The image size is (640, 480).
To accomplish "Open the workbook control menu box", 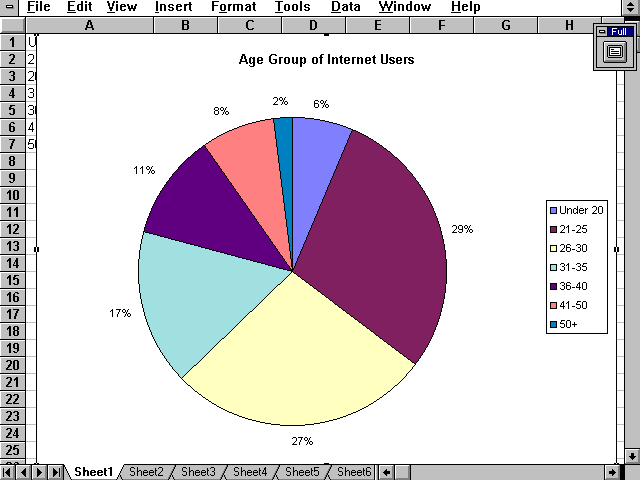I will click(x=10, y=7).
